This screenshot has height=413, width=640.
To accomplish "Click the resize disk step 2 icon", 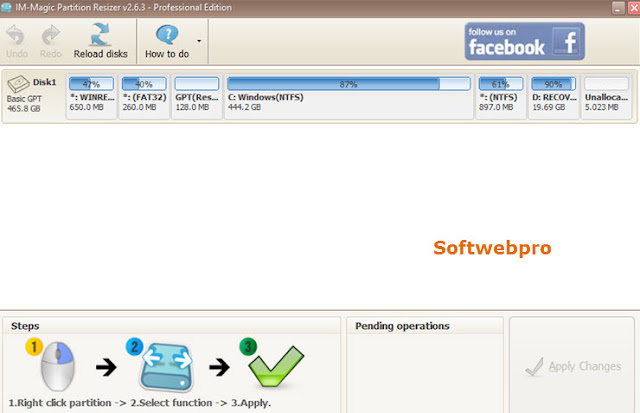I will [x=167, y=367].
